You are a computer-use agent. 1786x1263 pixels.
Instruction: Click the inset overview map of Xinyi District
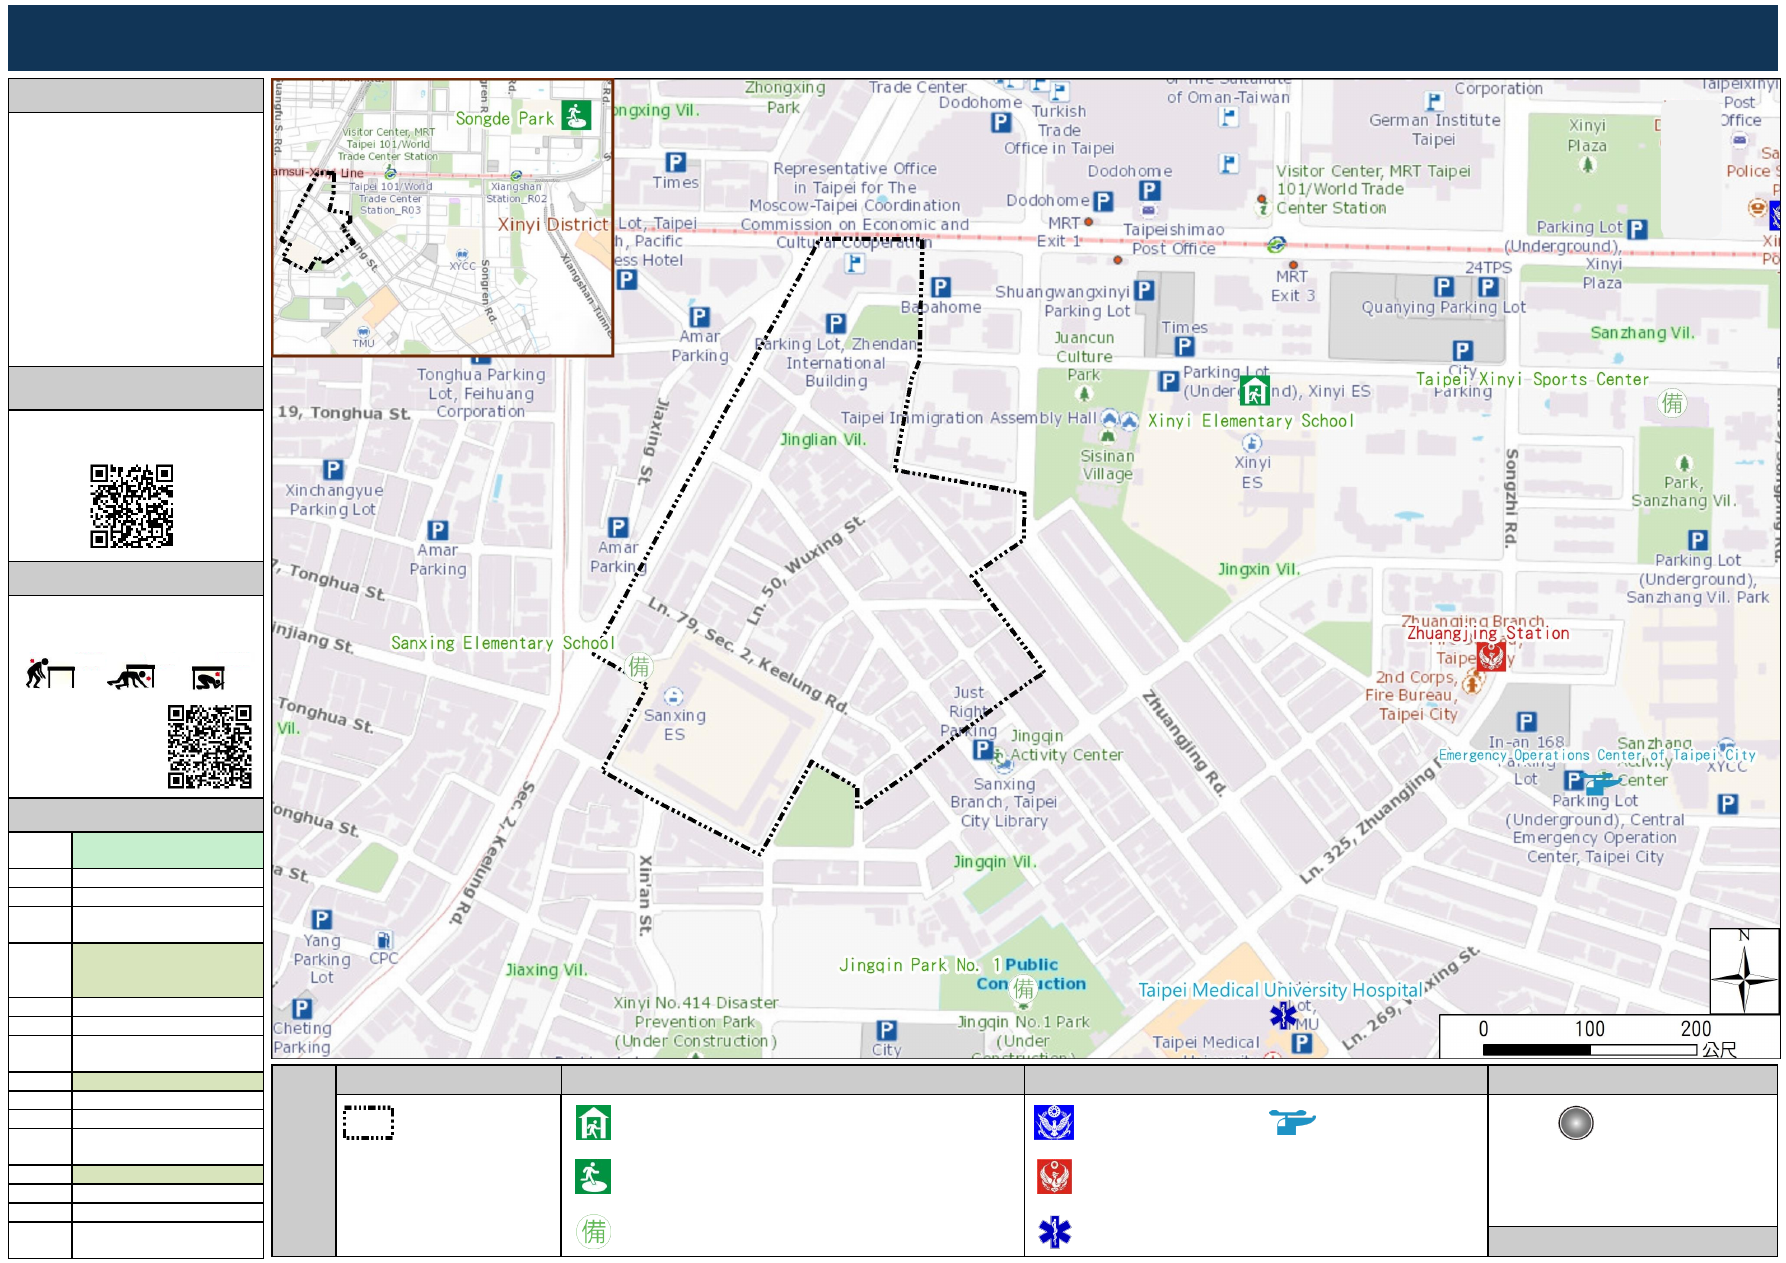pos(443,218)
